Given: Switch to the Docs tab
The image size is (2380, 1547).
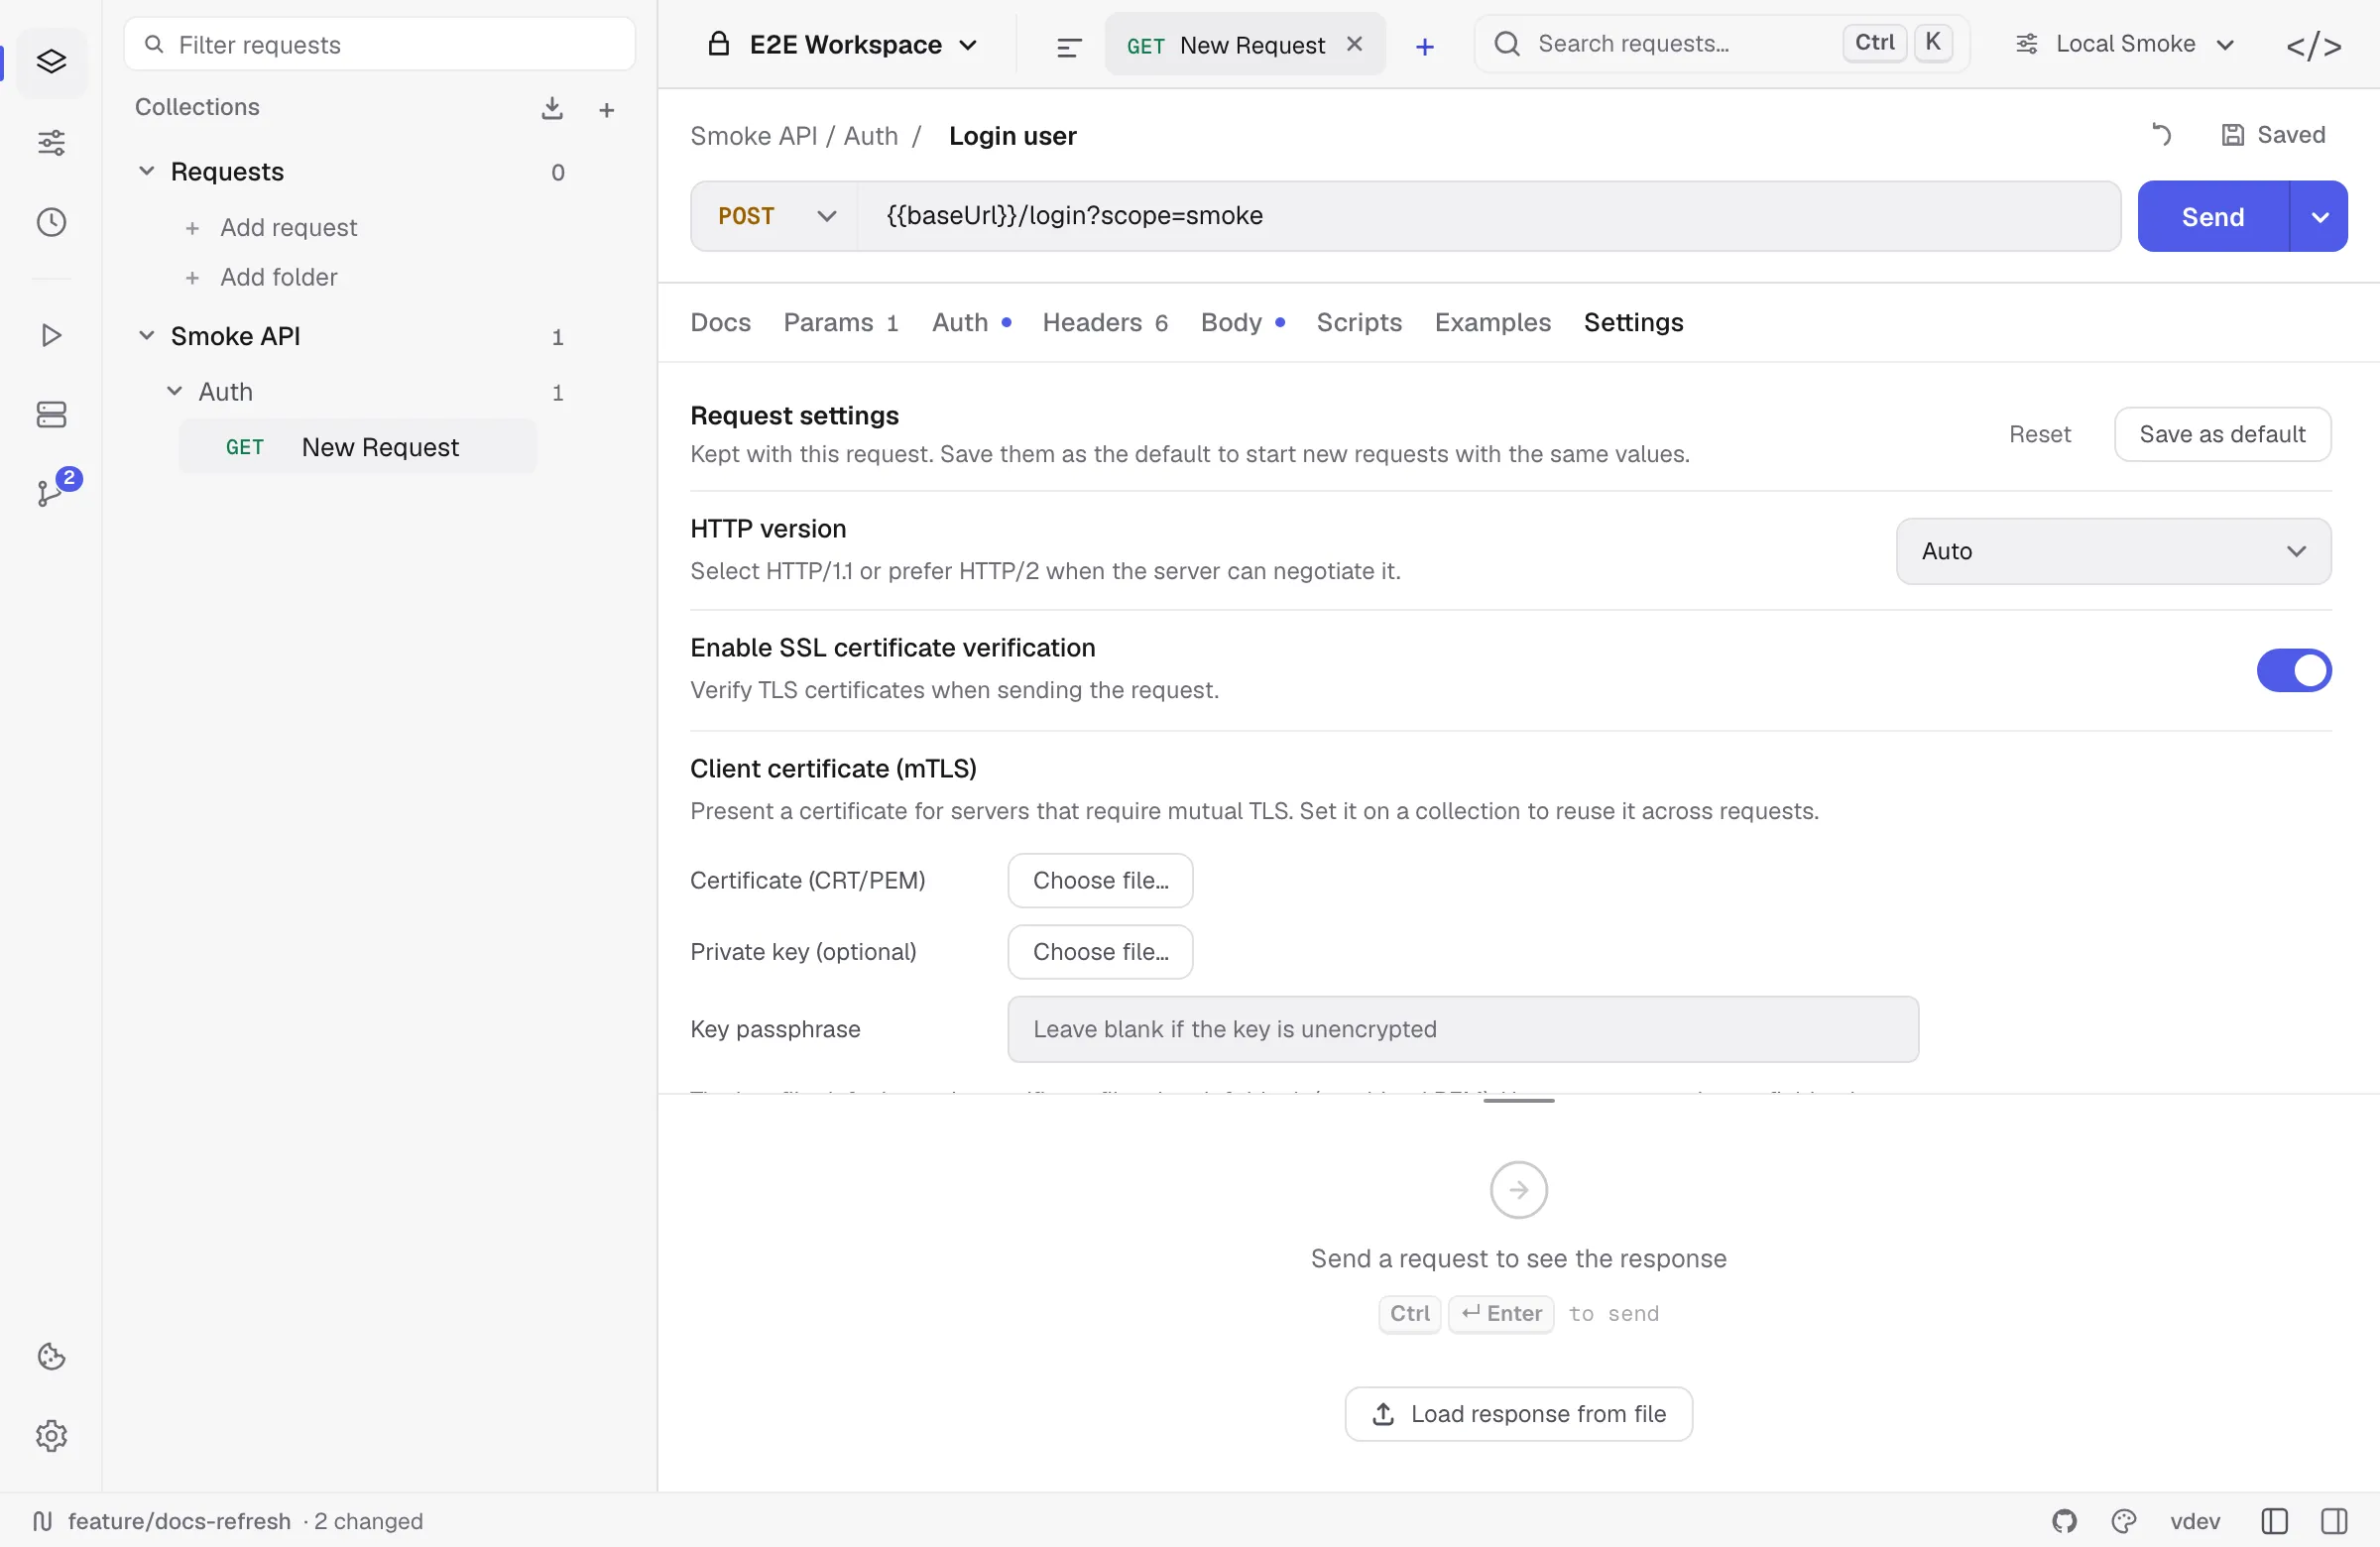Looking at the screenshot, I should pos(720,322).
